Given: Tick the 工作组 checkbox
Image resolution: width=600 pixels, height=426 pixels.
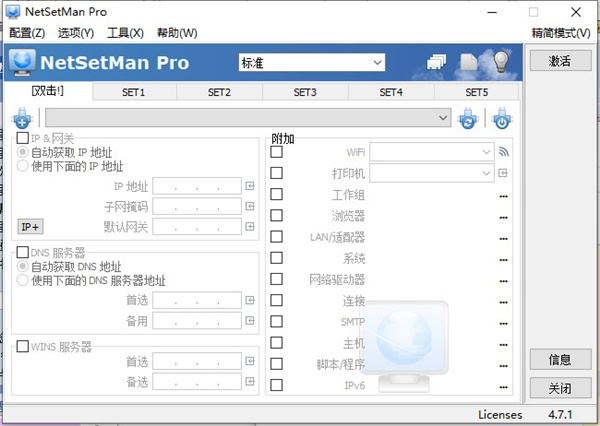Looking at the screenshot, I should pyautogui.click(x=276, y=194).
